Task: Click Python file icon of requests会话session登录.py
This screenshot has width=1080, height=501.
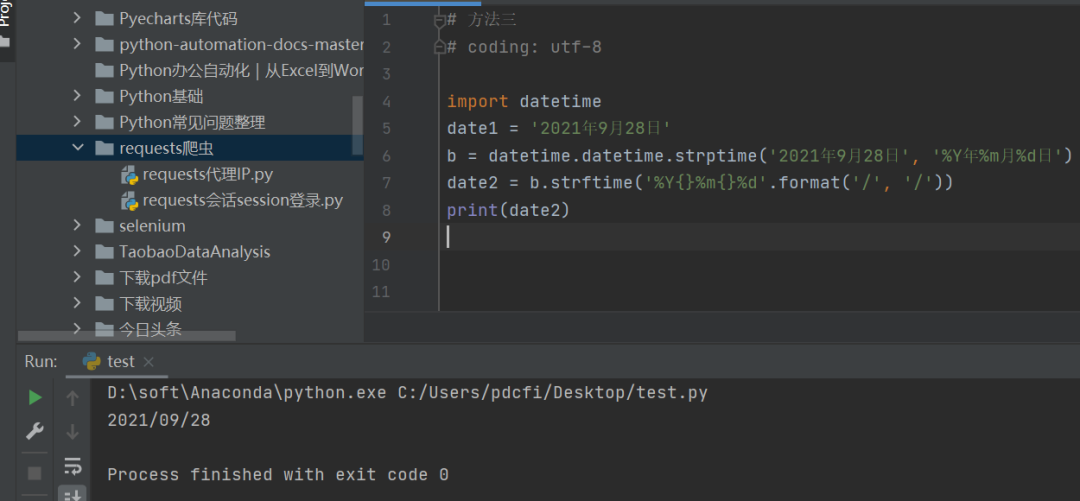Action: pos(129,201)
